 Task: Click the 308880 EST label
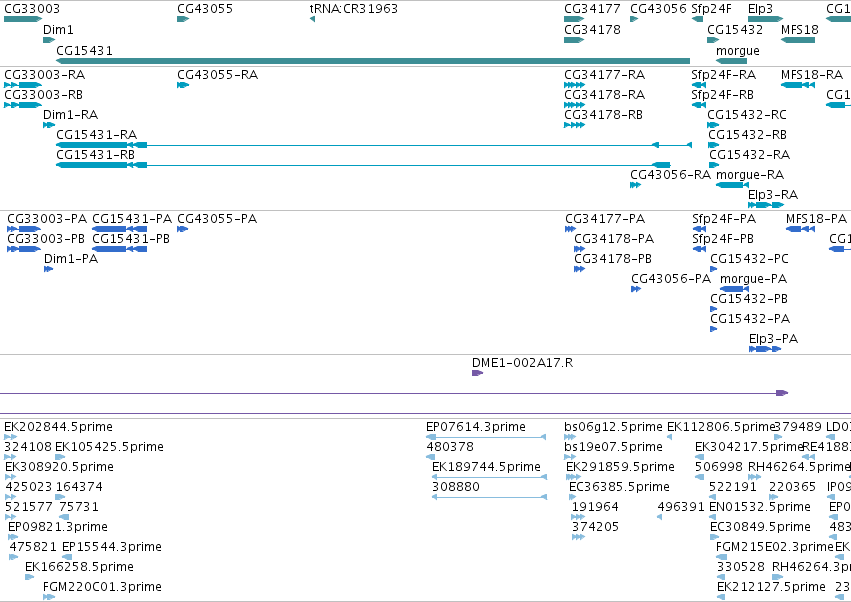point(456,487)
